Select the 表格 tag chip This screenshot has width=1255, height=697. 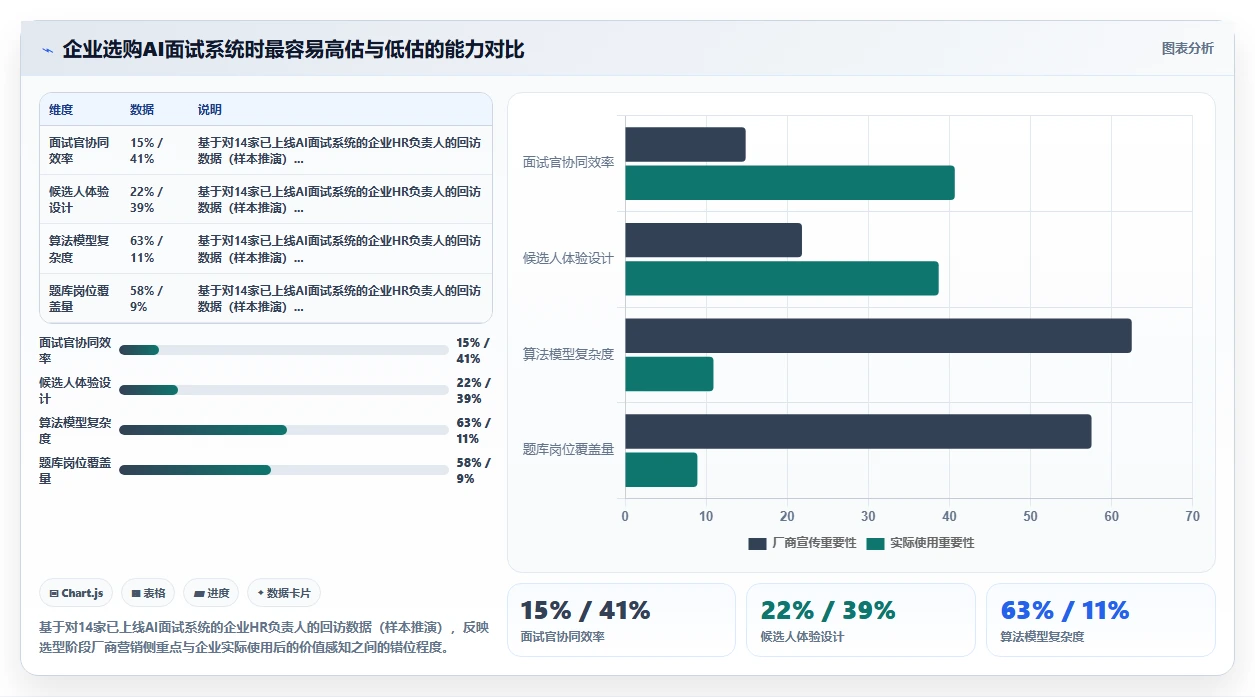point(148,593)
